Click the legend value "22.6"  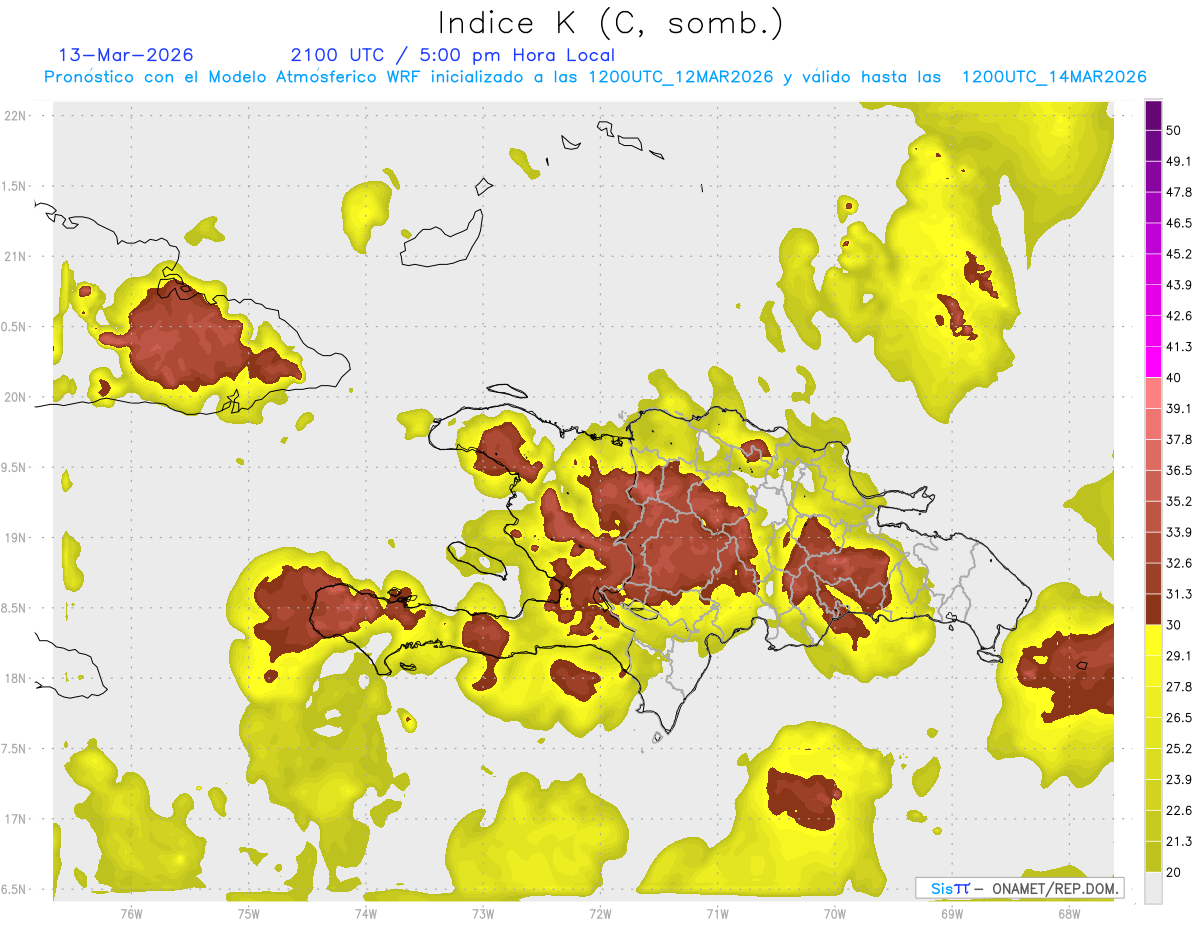point(1179,811)
